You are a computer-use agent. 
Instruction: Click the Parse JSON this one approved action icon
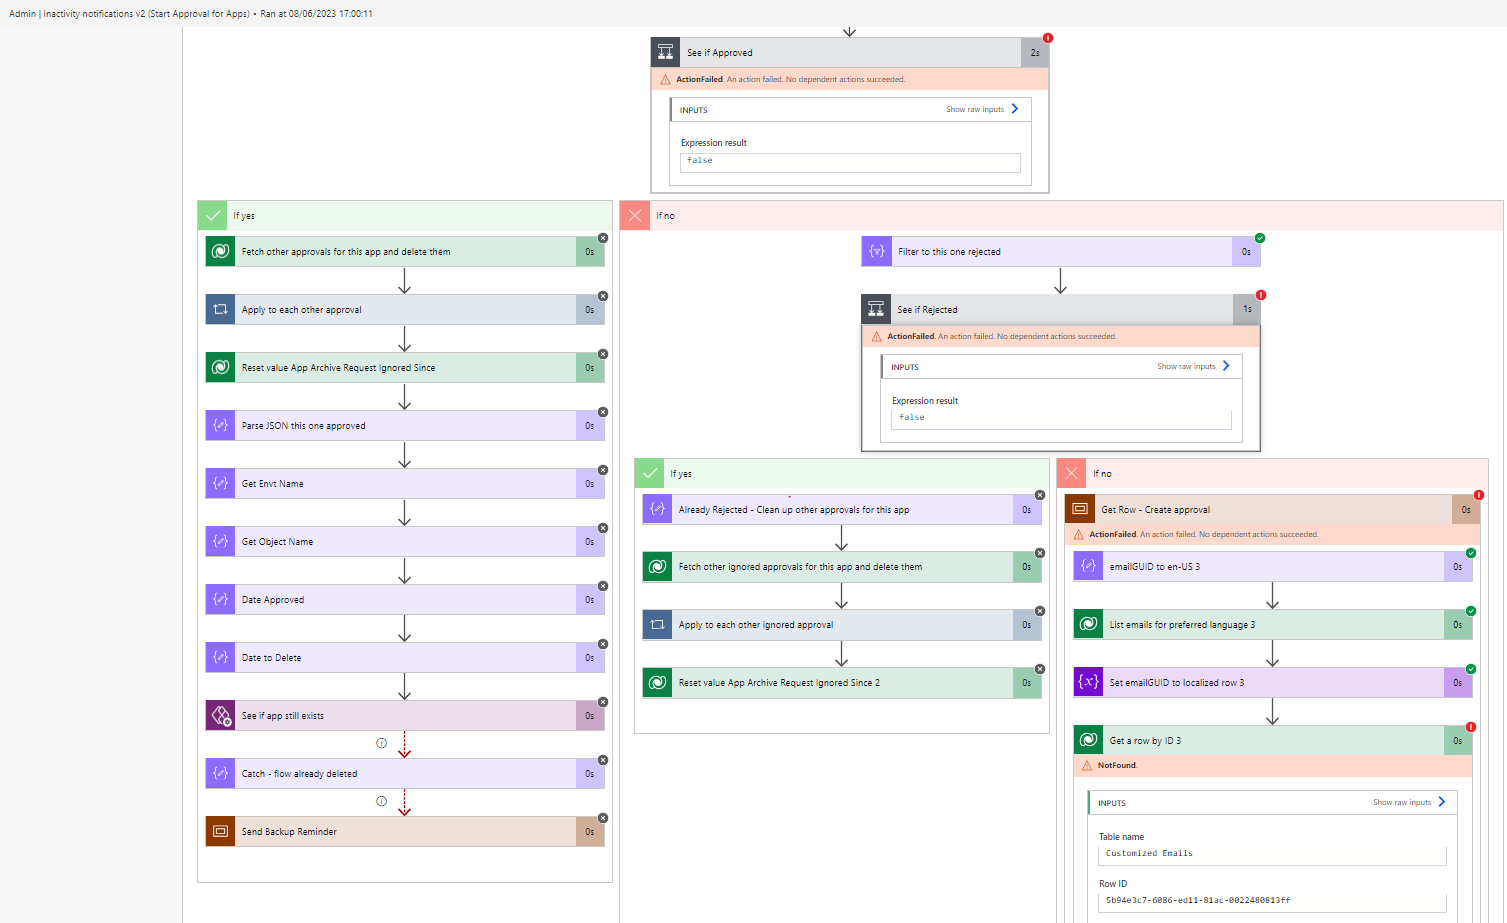point(220,425)
